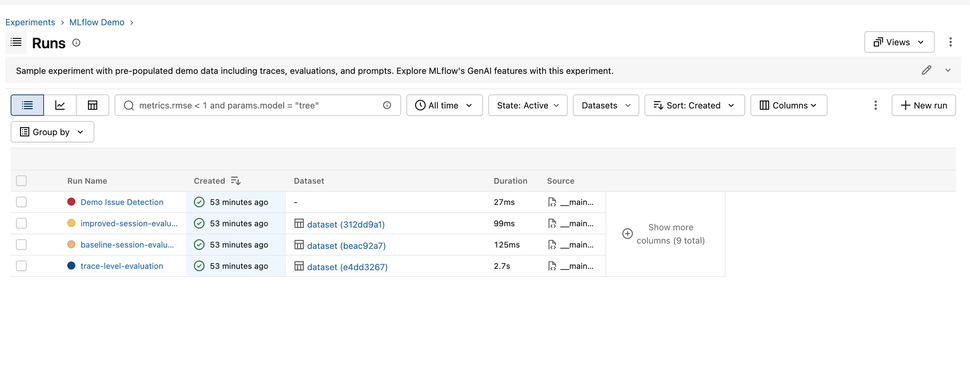Open the Datasets filter dropdown
The height and width of the screenshot is (374, 970).
coord(606,105)
